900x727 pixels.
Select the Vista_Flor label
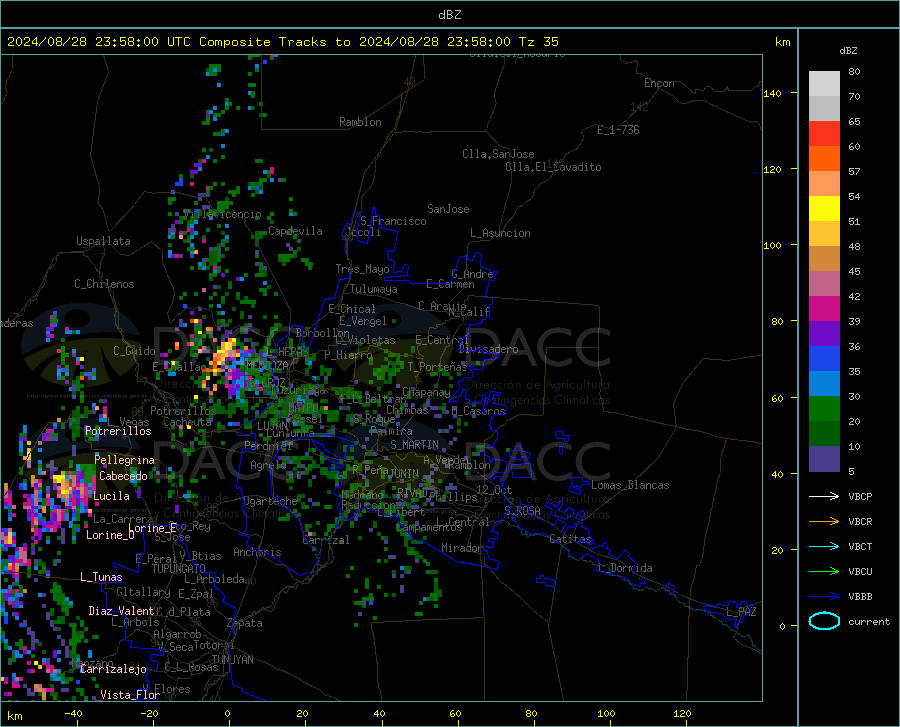tap(130, 695)
